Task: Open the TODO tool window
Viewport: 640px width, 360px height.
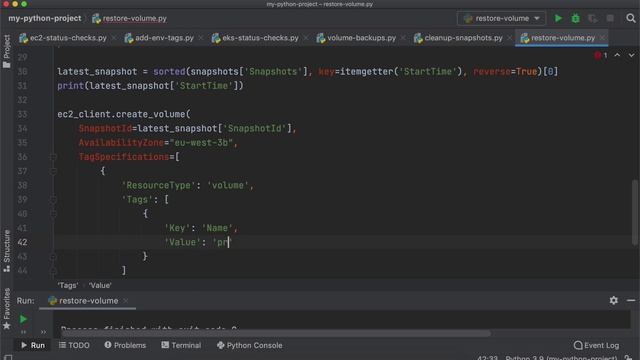Action: [x=74, y=345]
